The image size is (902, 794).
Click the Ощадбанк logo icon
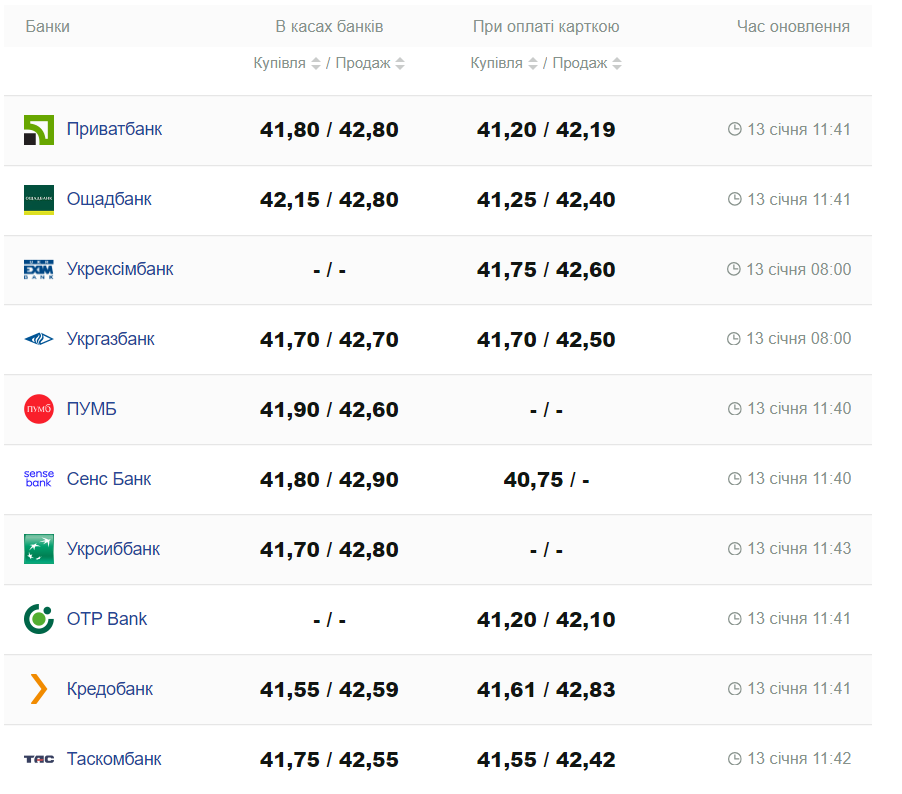pyautogui.click(x=39, y=200)
